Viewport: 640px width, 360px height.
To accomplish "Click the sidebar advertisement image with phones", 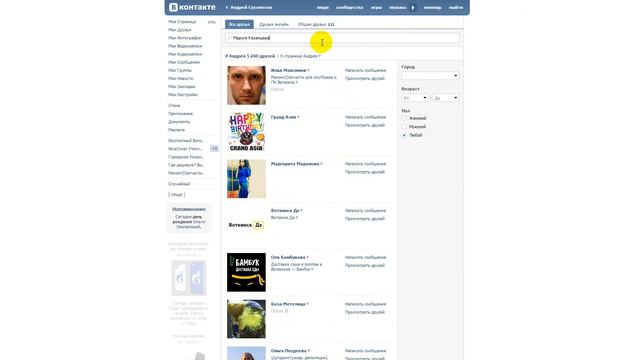I will point(189,278).
